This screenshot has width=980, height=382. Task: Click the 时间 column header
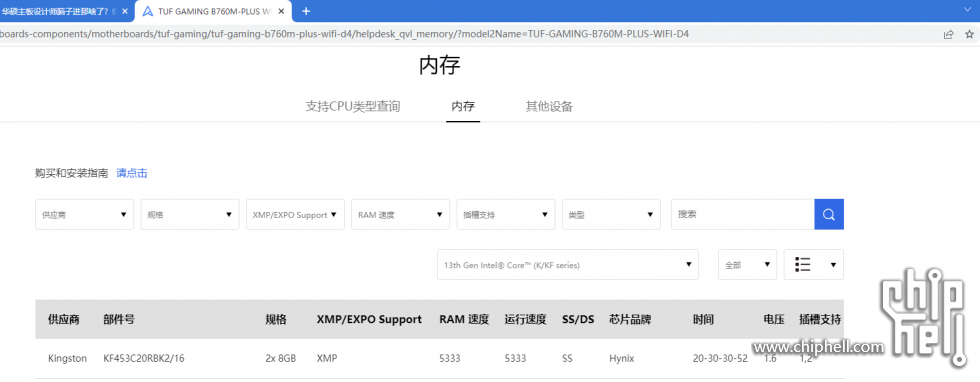pyautogui.click(x=703, y=319)
